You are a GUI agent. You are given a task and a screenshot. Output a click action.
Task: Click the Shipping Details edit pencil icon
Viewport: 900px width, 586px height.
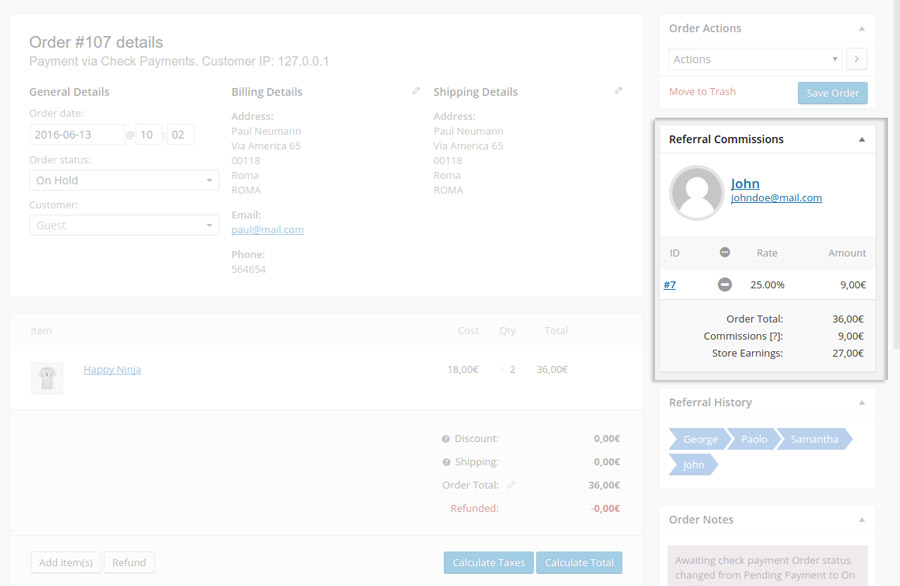(619, 91)
